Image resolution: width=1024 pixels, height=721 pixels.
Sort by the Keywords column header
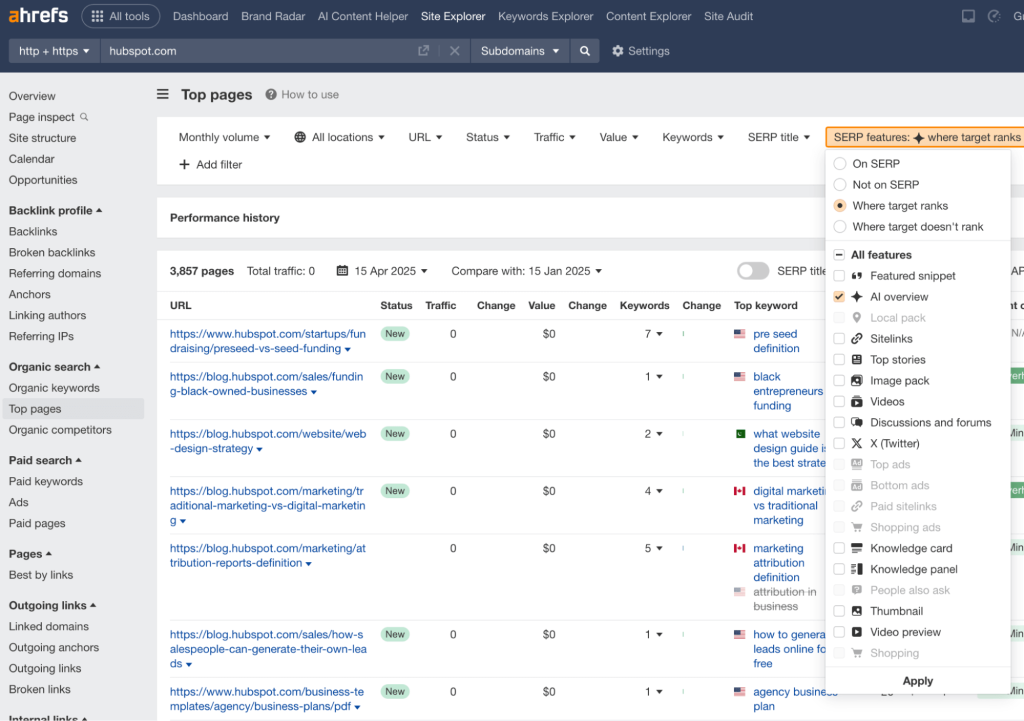(x=644, y=305)
